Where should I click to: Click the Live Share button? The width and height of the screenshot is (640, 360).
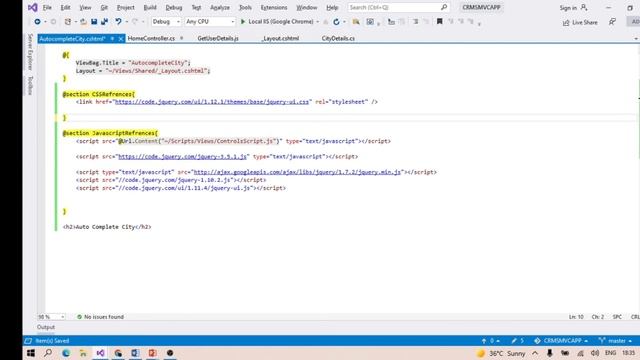(x=580, y=22)
